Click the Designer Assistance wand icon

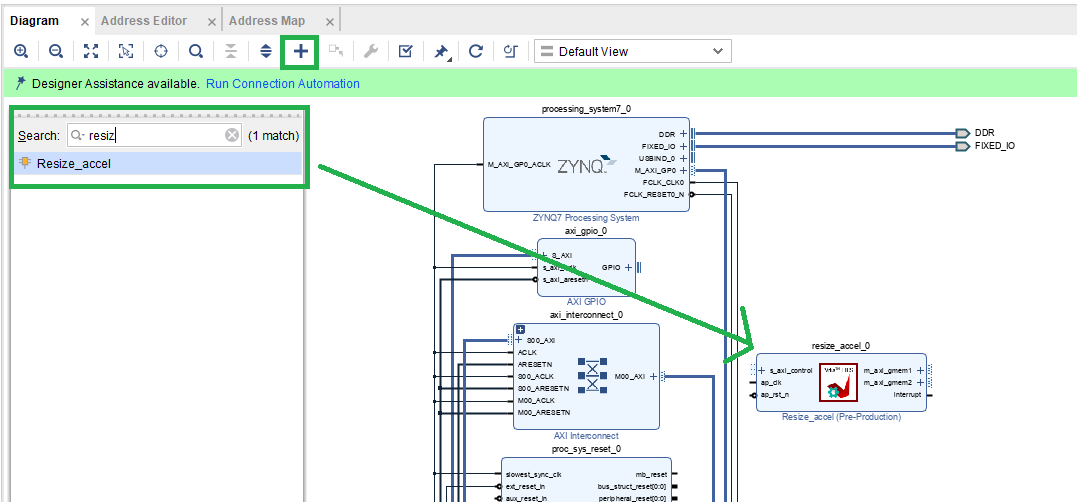pyautogui.click(x=20, y=84)
